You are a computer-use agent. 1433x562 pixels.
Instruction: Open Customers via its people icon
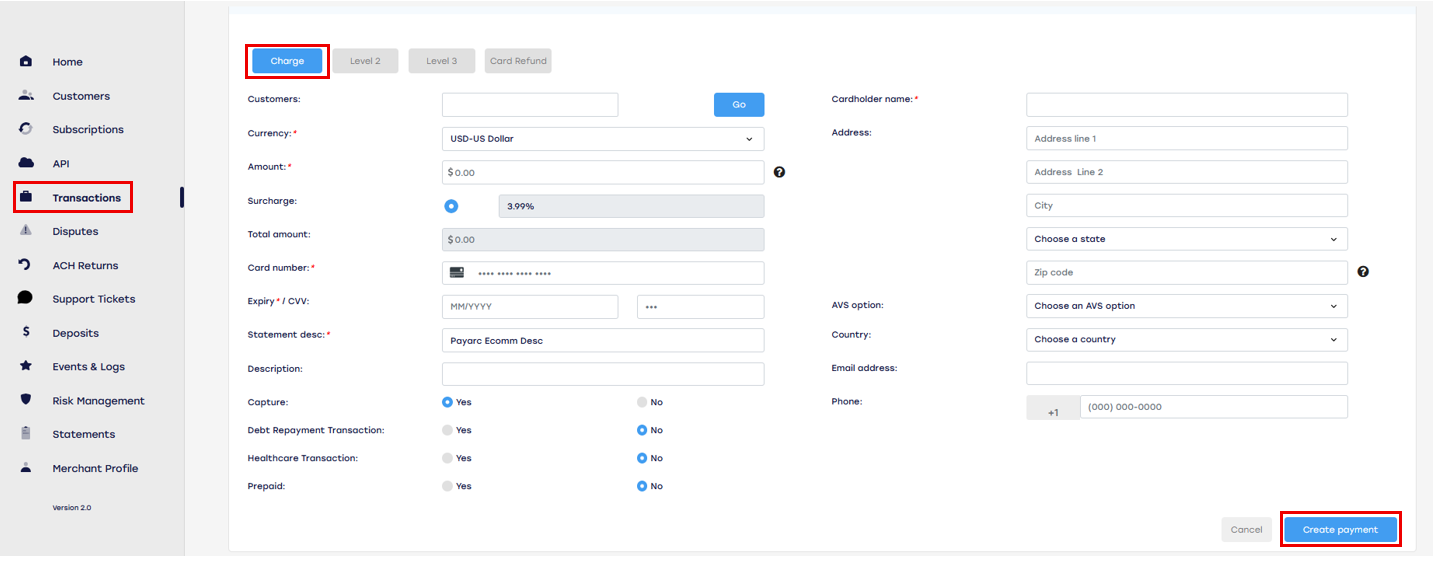coord(26,96)
